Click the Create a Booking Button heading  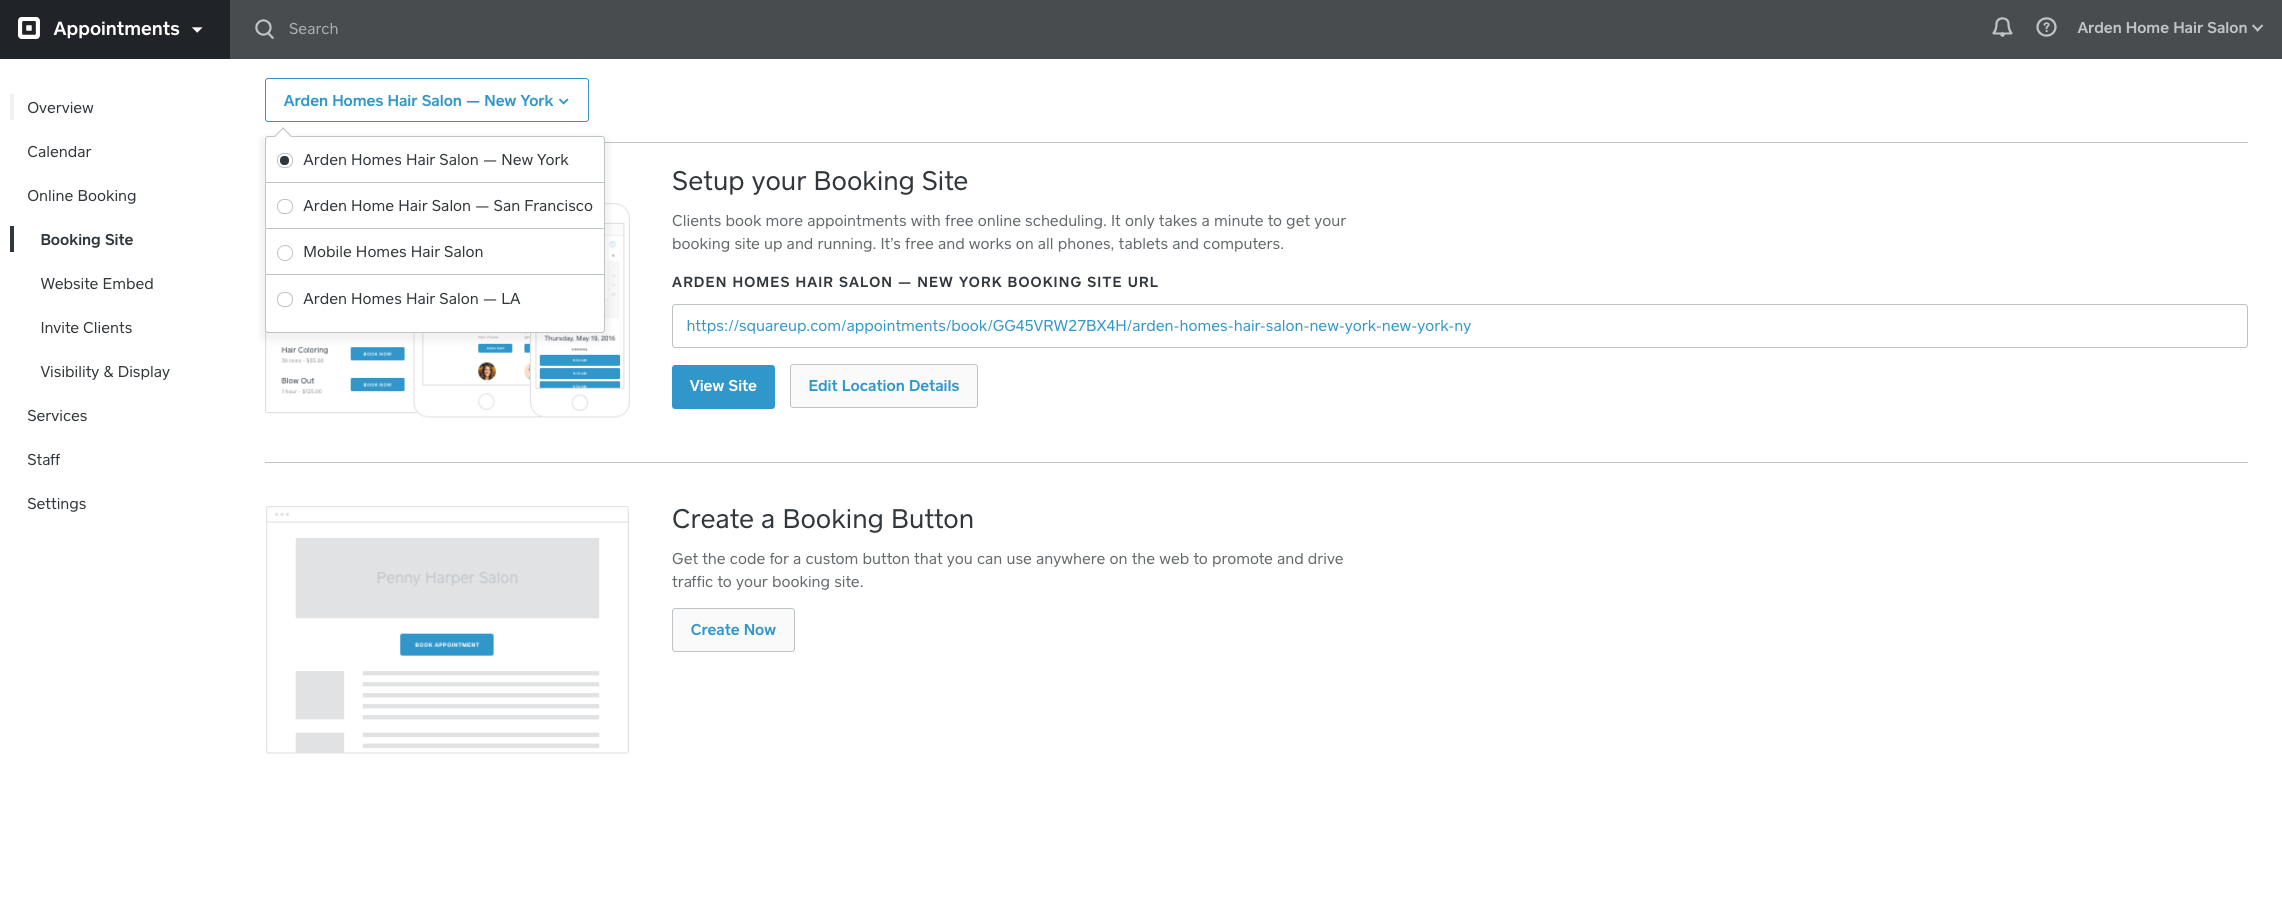pos(823,519)
